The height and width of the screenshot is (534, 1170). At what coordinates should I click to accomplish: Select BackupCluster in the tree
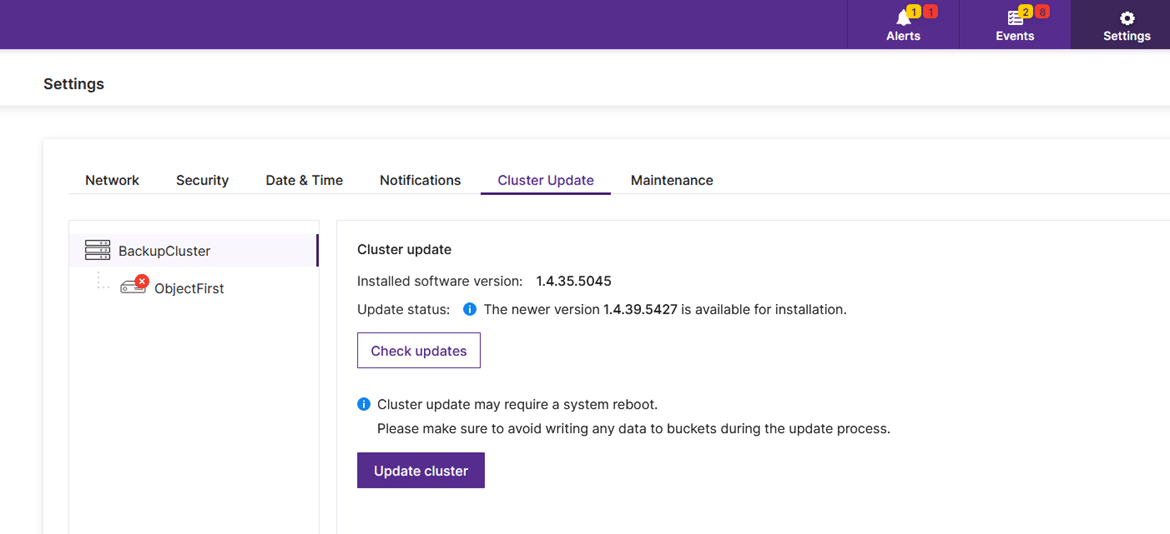point(193,251)
